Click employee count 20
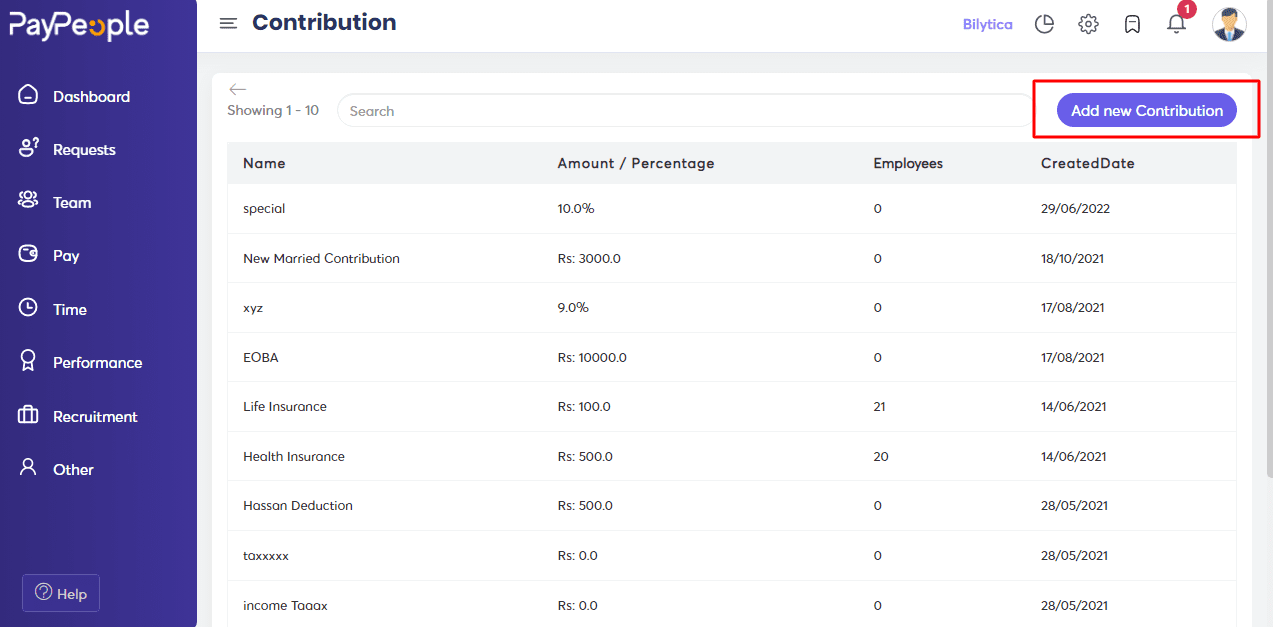 tap(881, 456)
